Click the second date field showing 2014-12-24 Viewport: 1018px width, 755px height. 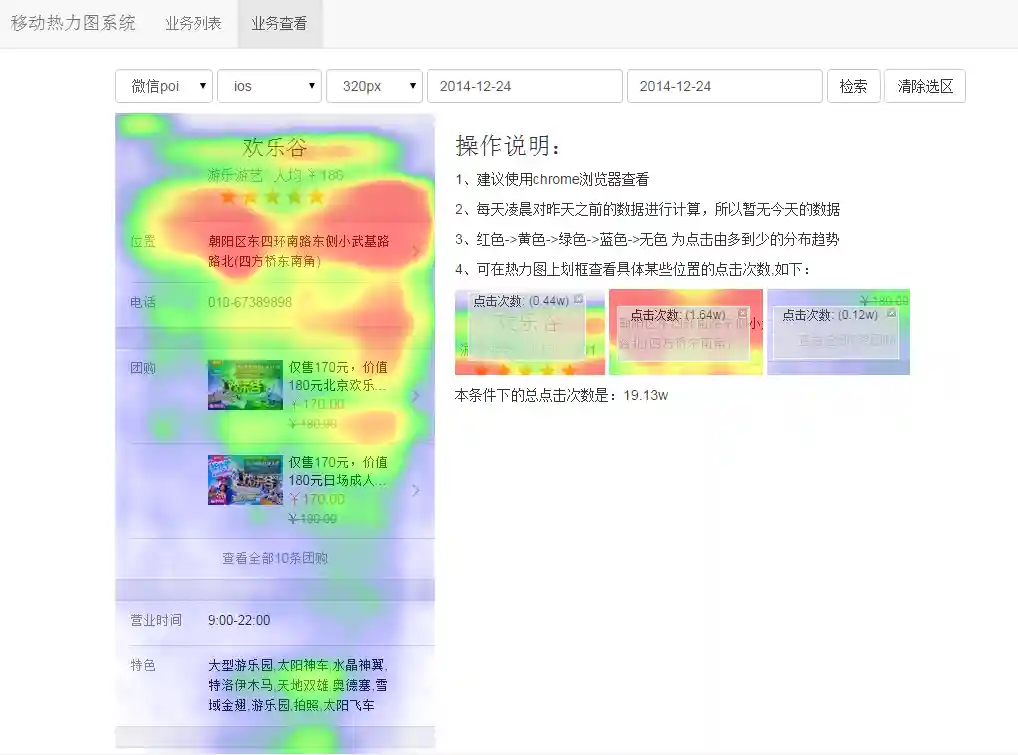(x=725, y=86)
